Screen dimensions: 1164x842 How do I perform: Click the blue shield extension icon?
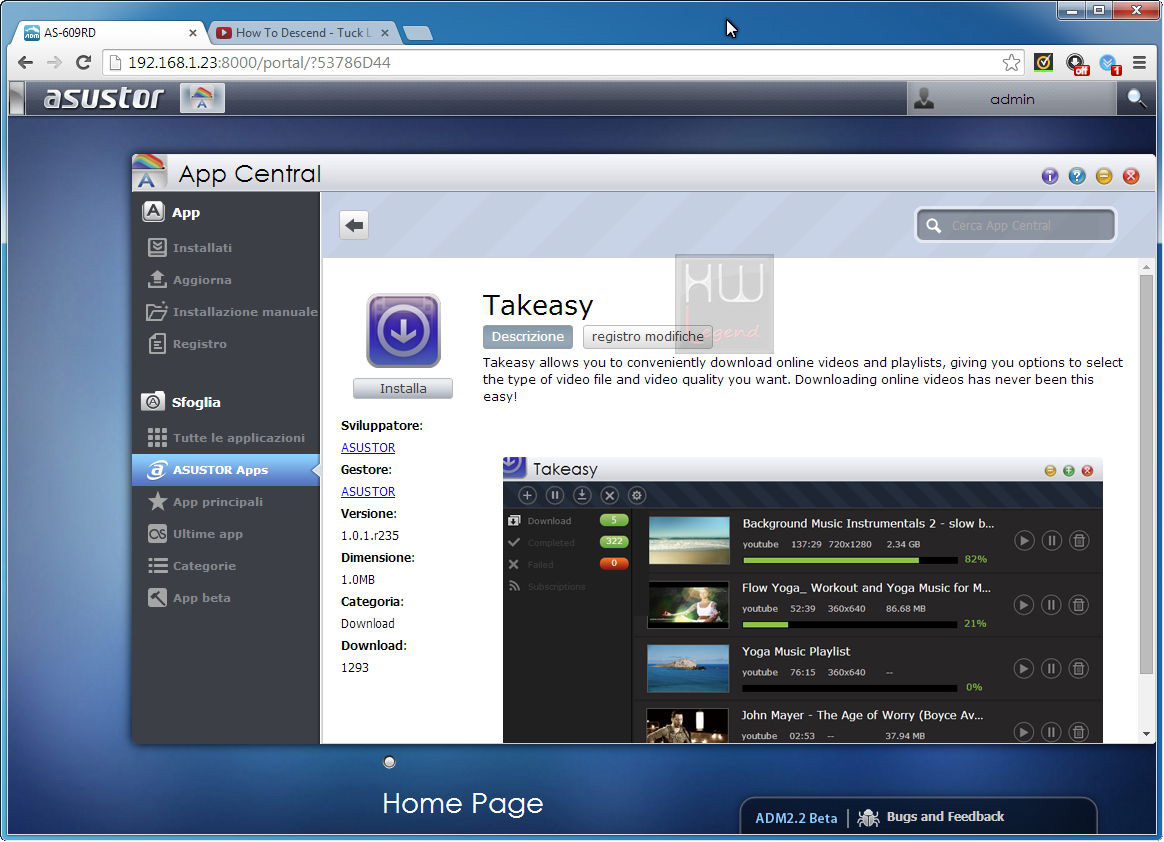(1109, 63)
